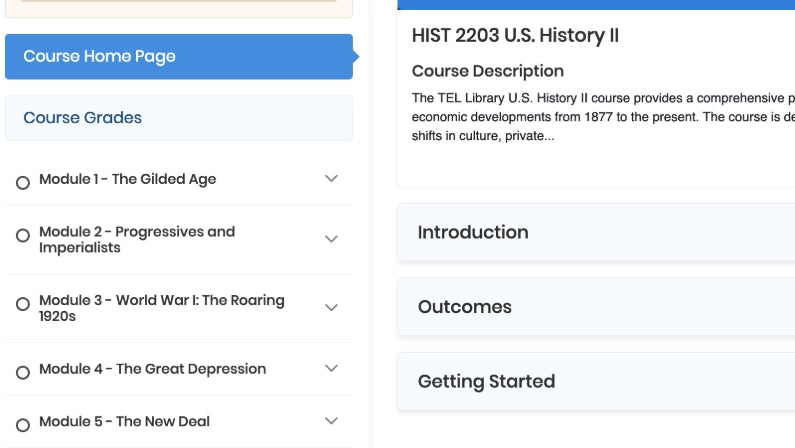Screen dimensions: 795x448
Task: Click the circle marker beside Module 5
Action: tap(22, 424)
